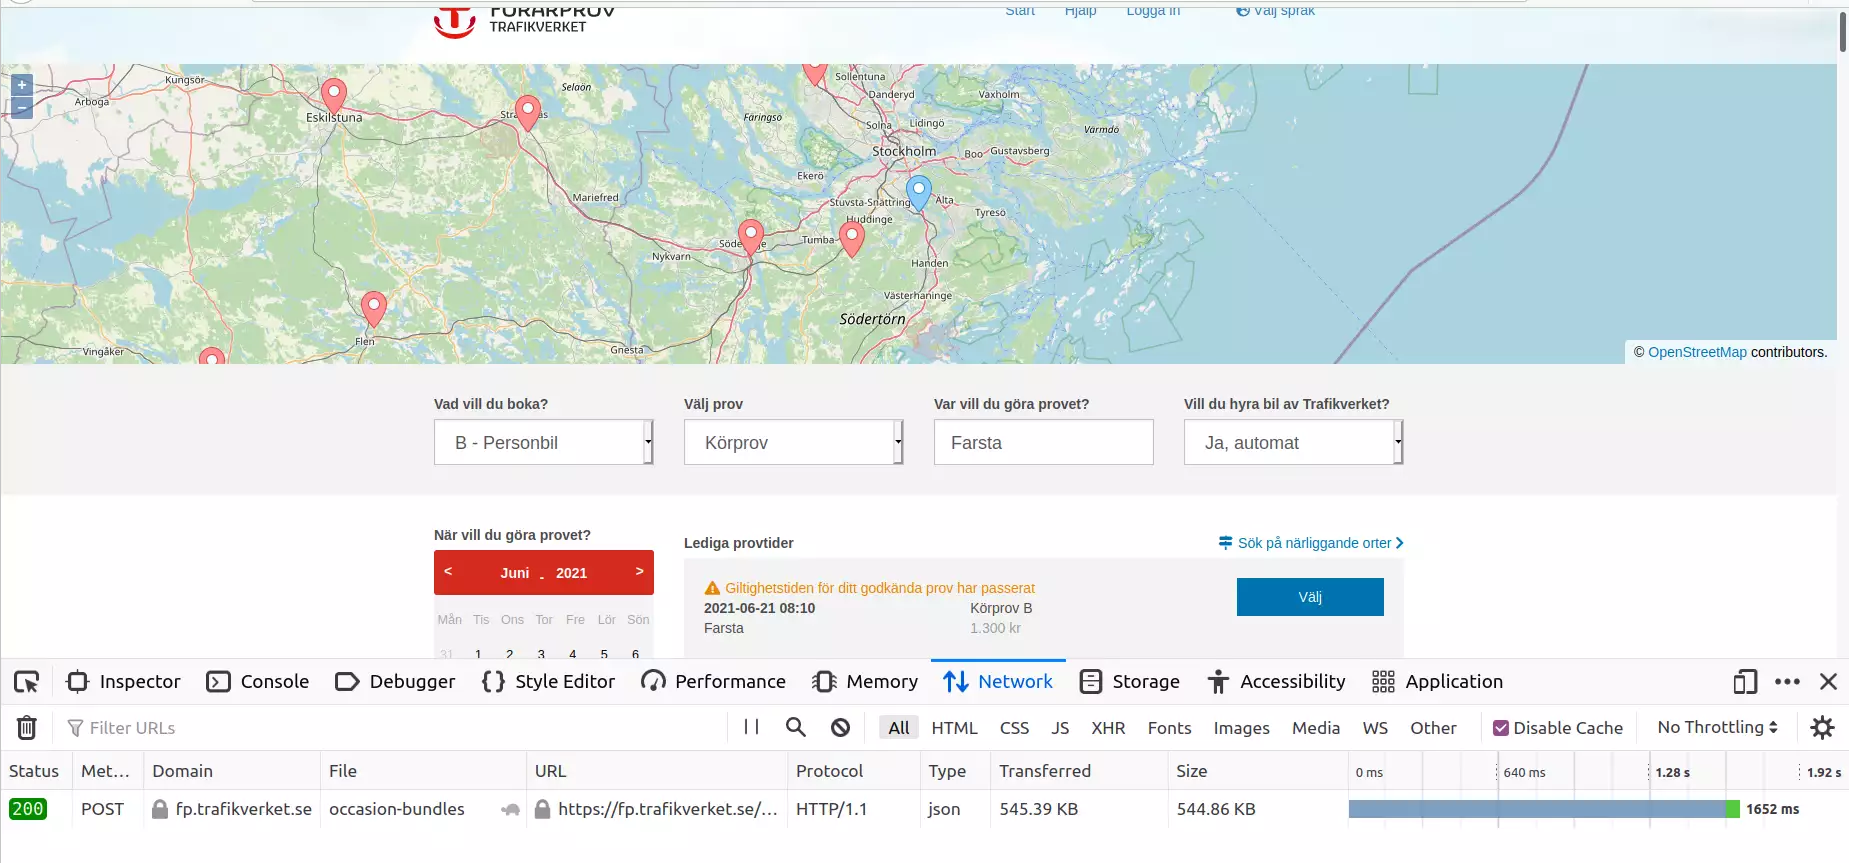Open network settings gear icon

[1823, 728]
